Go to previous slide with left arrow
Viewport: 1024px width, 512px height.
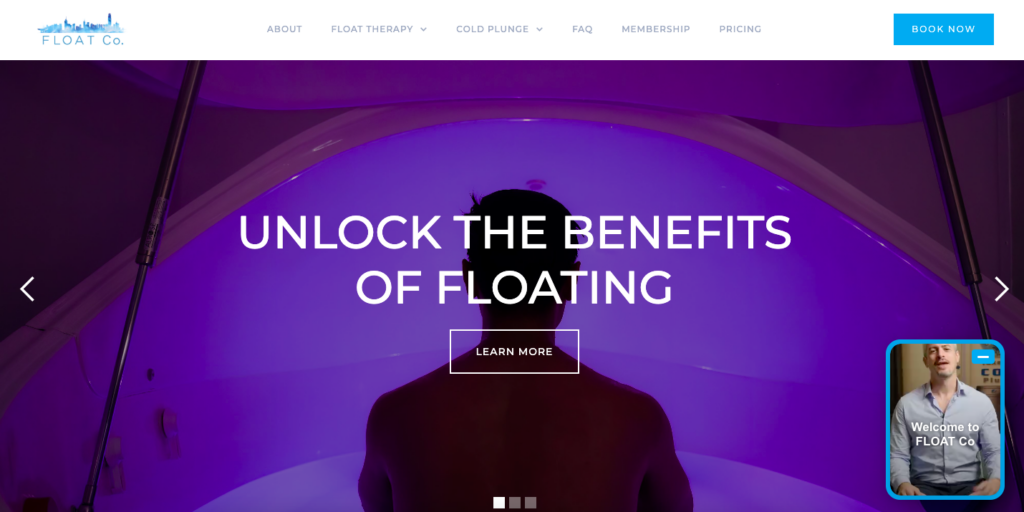(x=27, y=289)
